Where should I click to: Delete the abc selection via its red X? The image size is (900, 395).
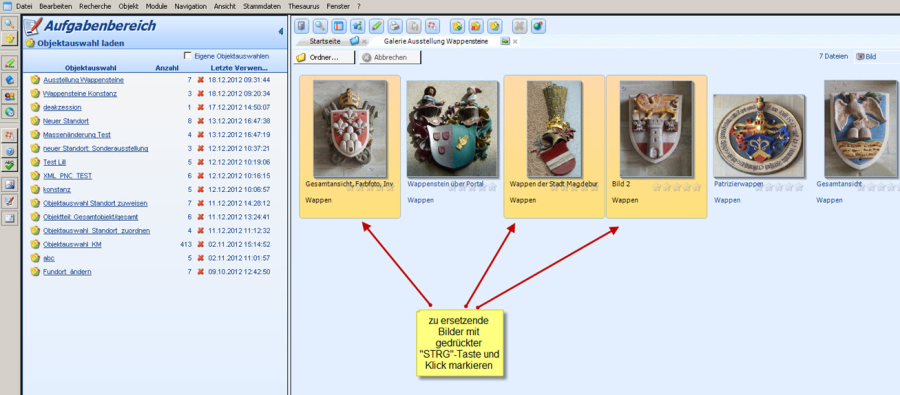pyautogui.click(x=200, y=258)
